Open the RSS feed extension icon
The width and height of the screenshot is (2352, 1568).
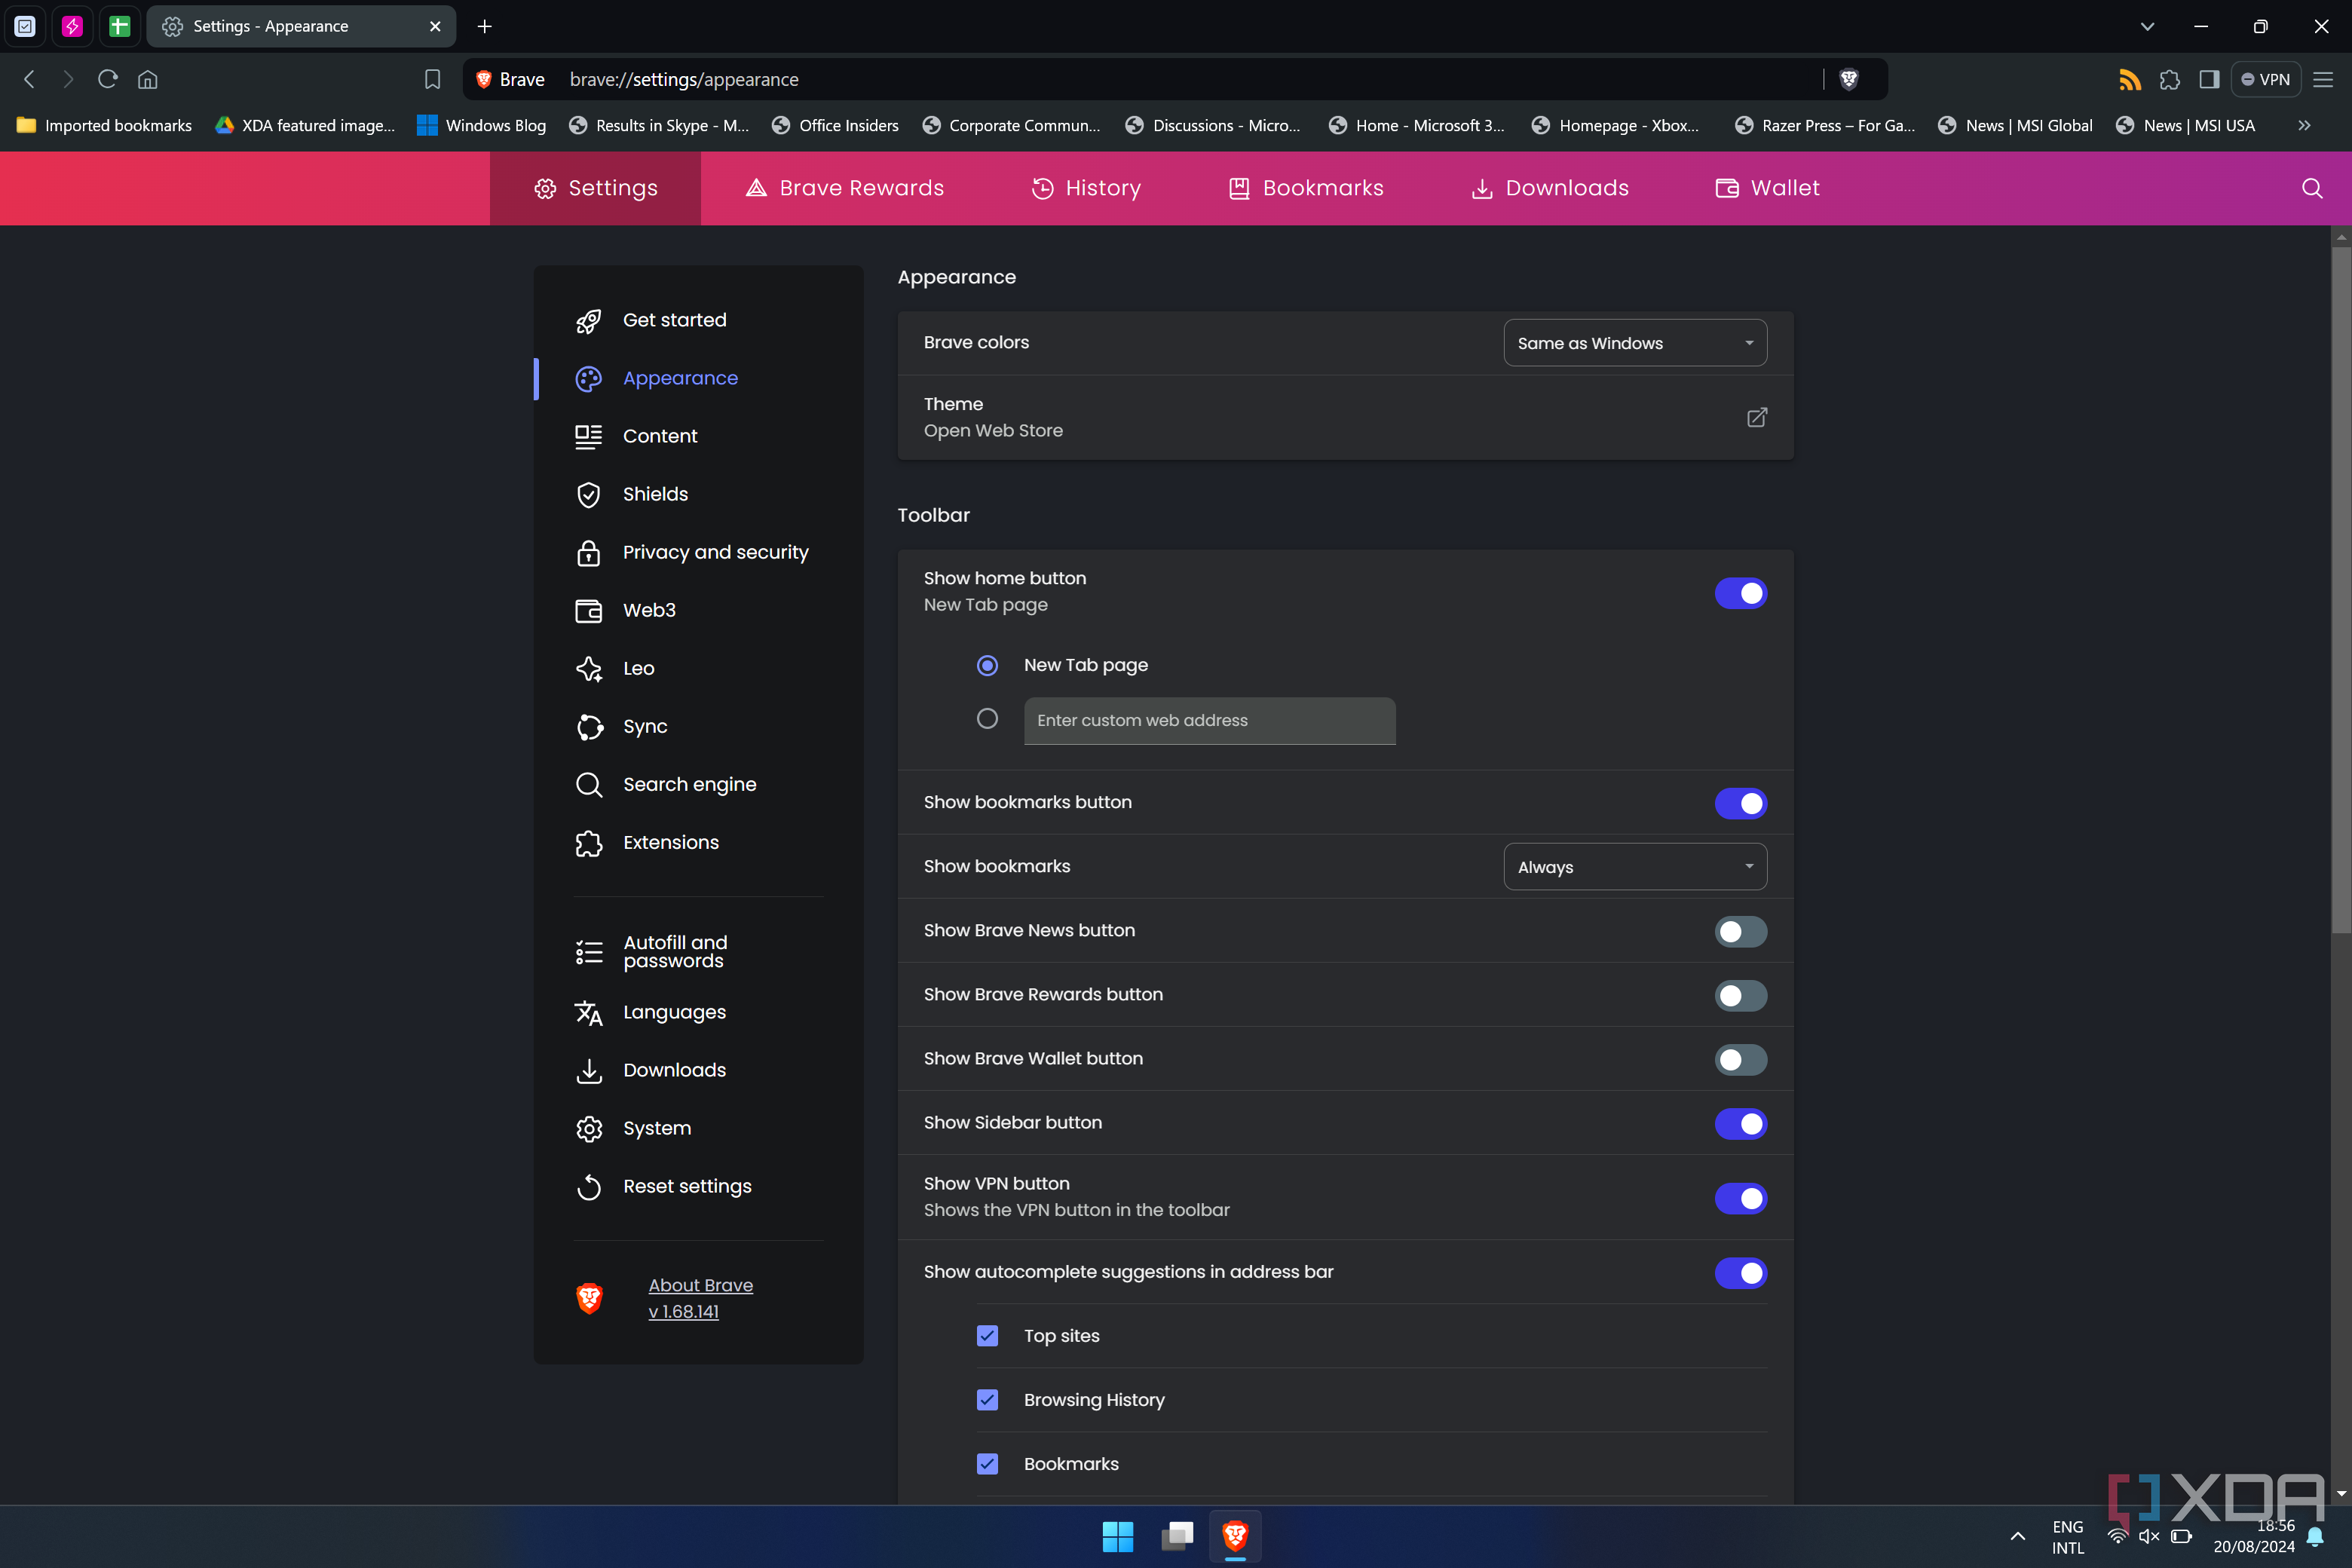click(2129, 79)
